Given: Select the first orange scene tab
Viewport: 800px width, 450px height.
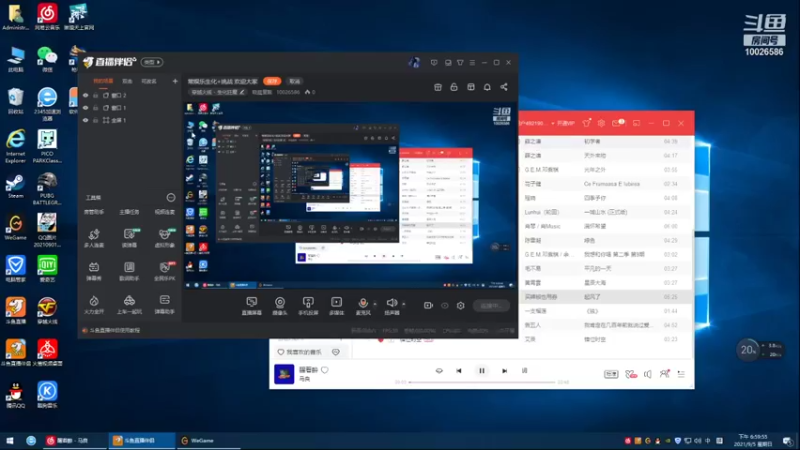Looking at the screenshot, I should point(103,81).
